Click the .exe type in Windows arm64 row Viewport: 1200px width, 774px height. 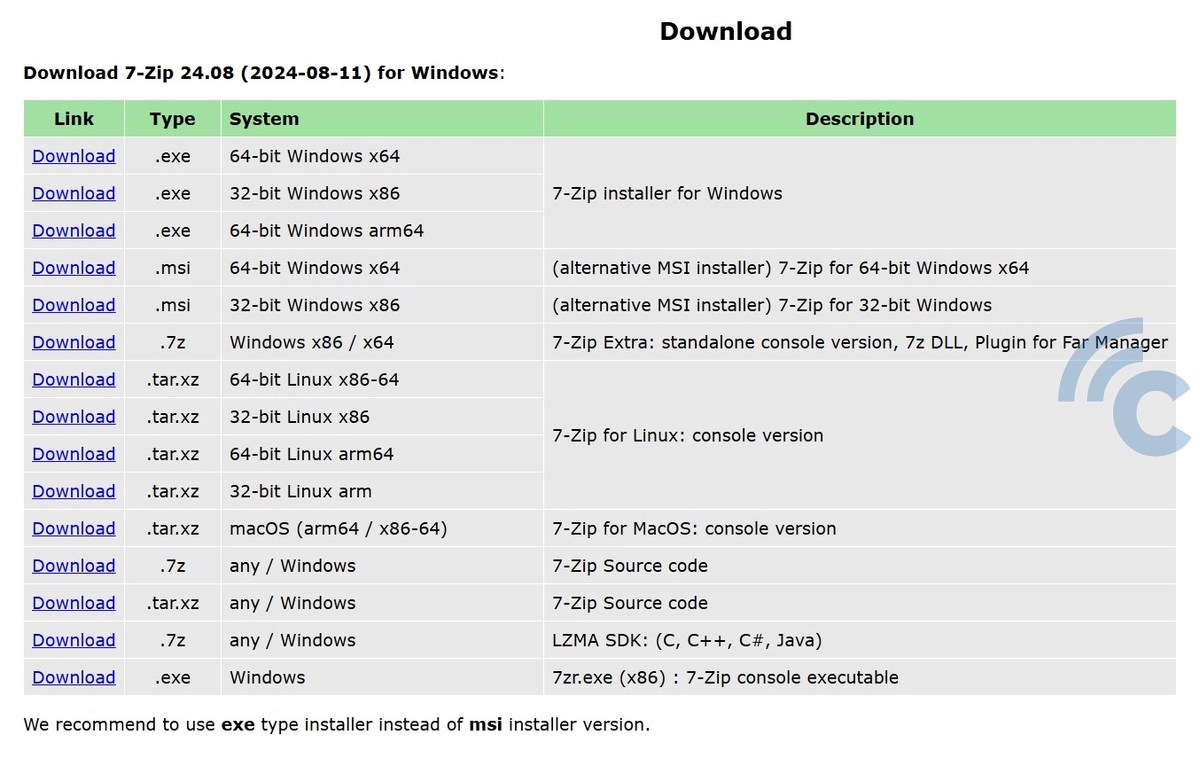(x=172, y=230)
